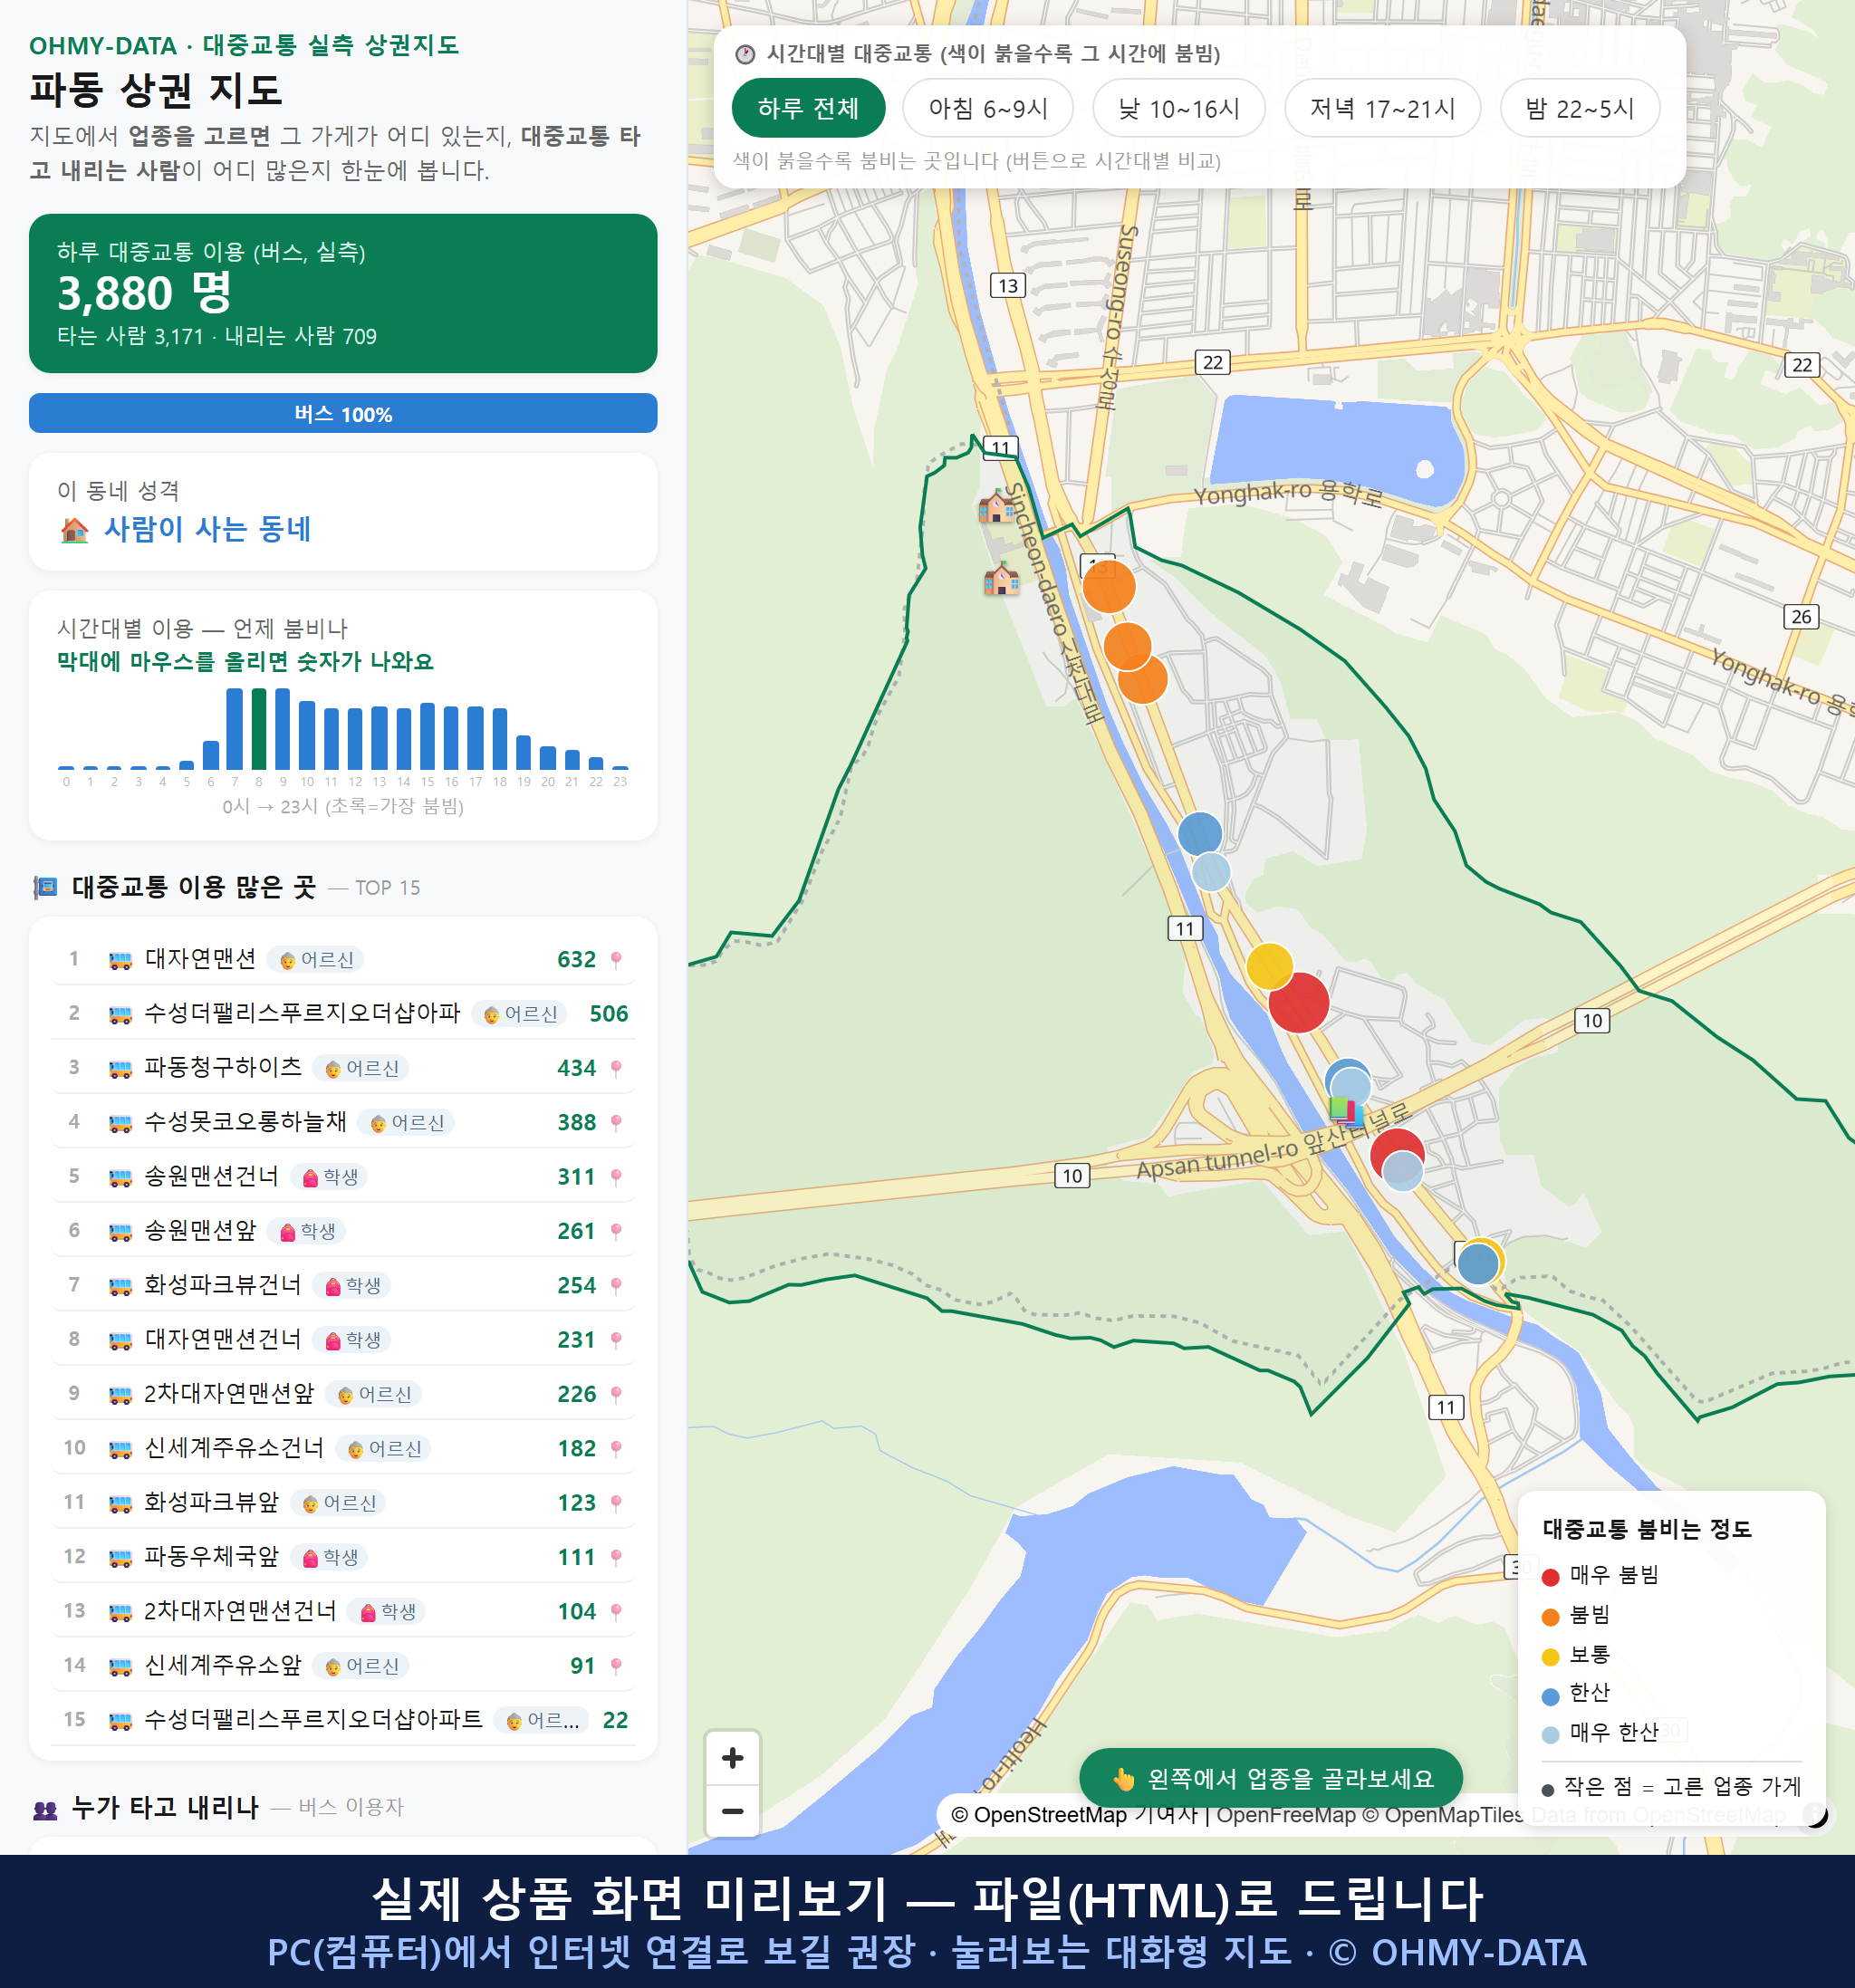Click the house icon by 사람이 사는 동네
Image resolution: width=1855 pixels, height=1988 pixels.
click(75, 530)
